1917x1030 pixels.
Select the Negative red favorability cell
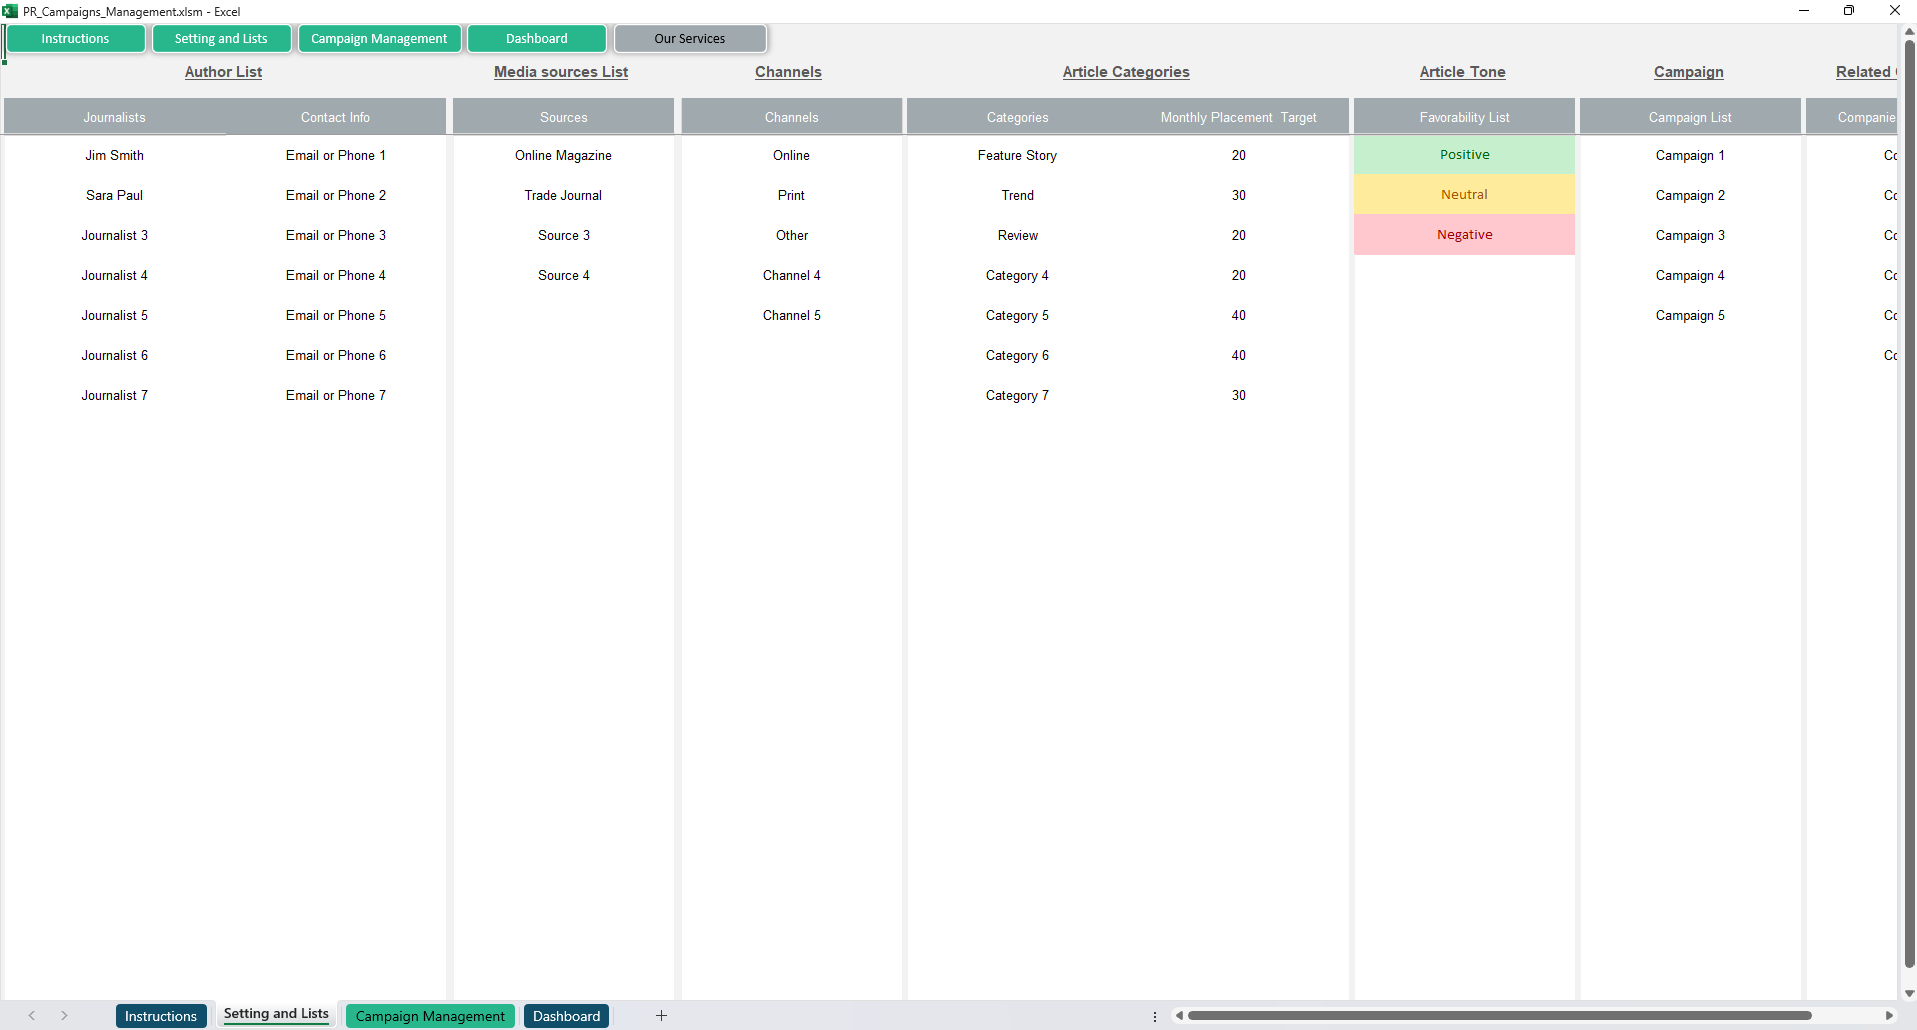(1464, 235)
